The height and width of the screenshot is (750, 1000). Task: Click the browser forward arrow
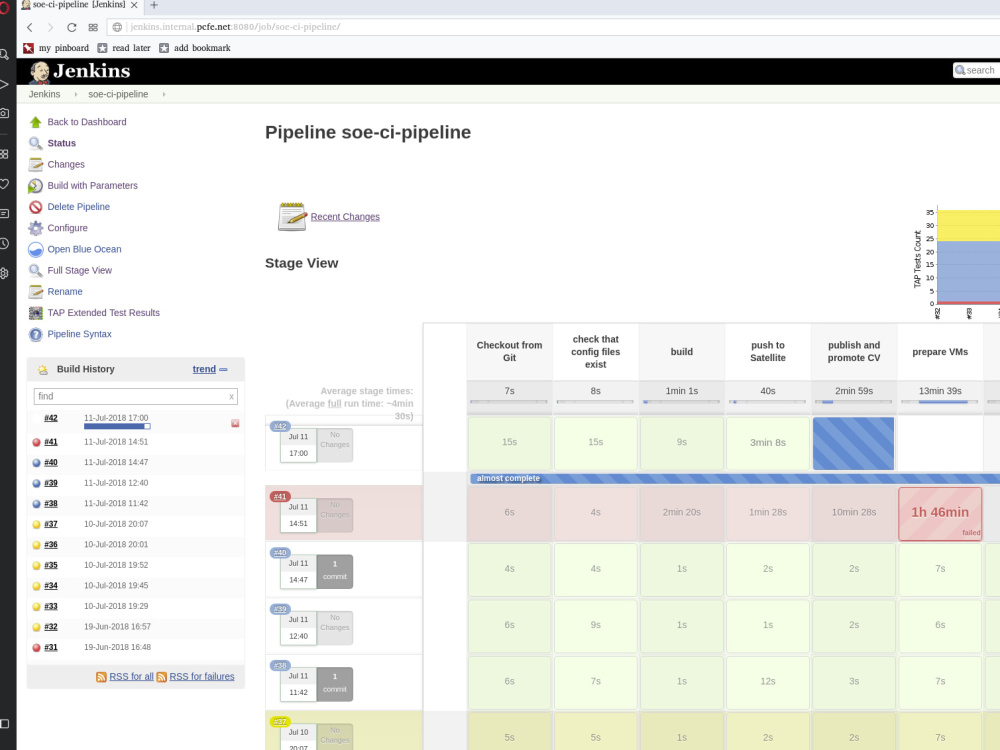click(50, 27)
